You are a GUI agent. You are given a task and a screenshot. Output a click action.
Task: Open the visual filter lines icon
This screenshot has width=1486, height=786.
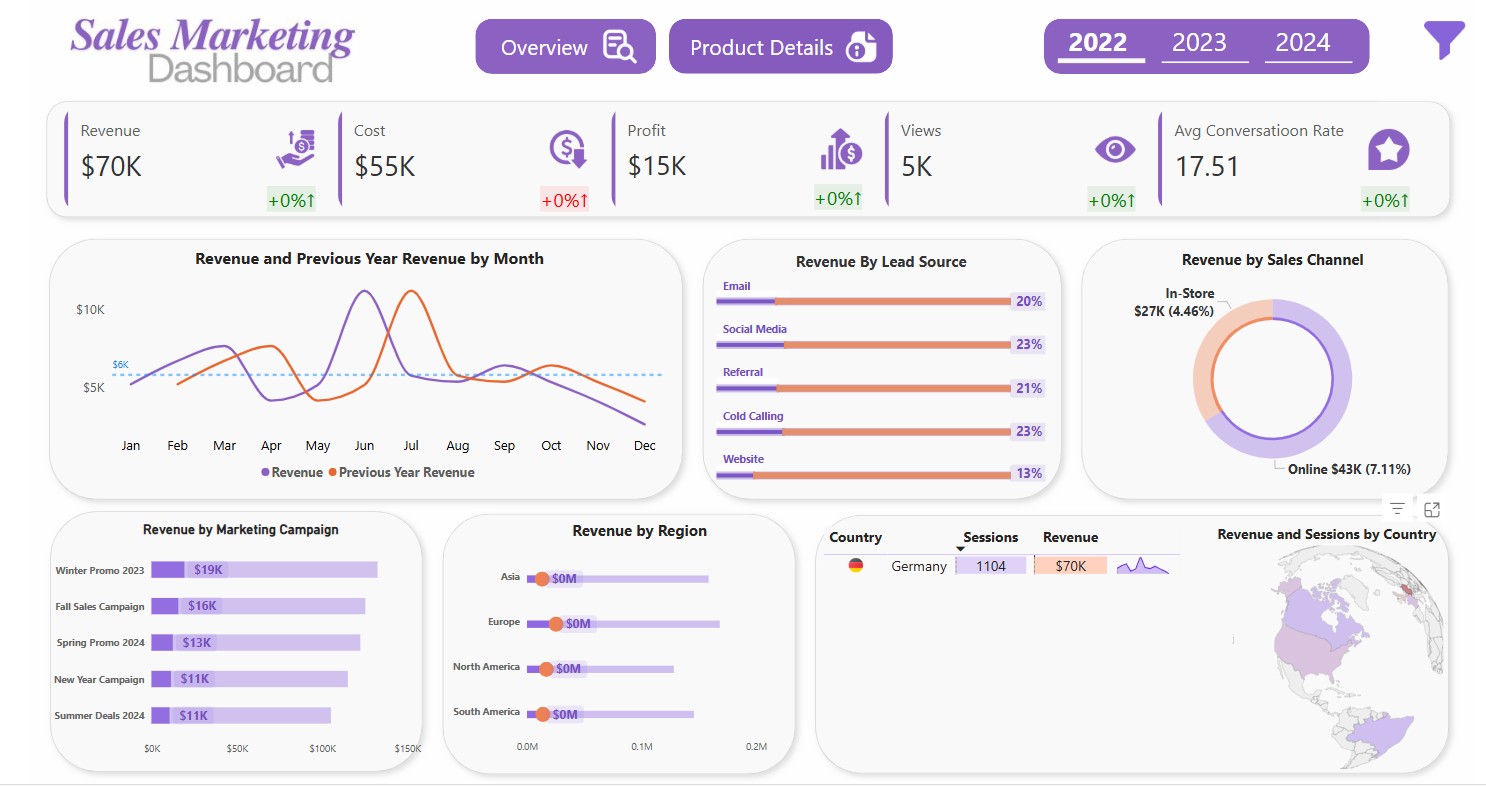[x=1397, y=509]
